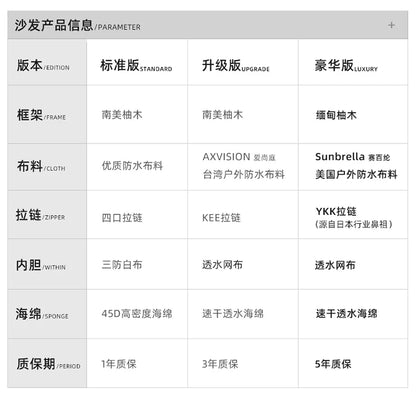Click the YKK拉链 text
Screen dimensions: 416x393
(x=336, y=211)
